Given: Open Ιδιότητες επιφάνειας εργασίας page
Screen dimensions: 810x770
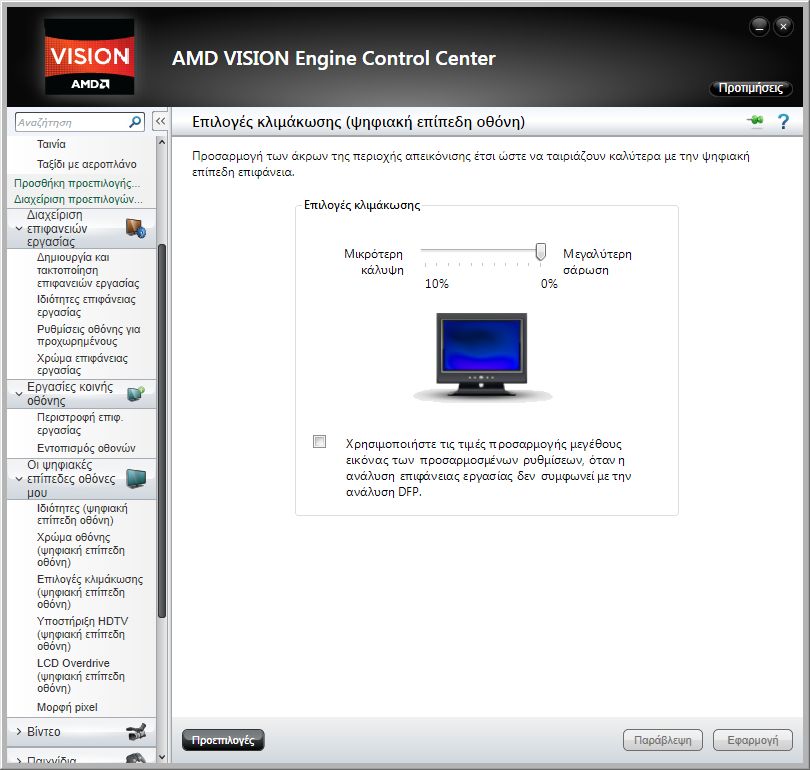Looking at the screenshot, I should tap(86, 306).
